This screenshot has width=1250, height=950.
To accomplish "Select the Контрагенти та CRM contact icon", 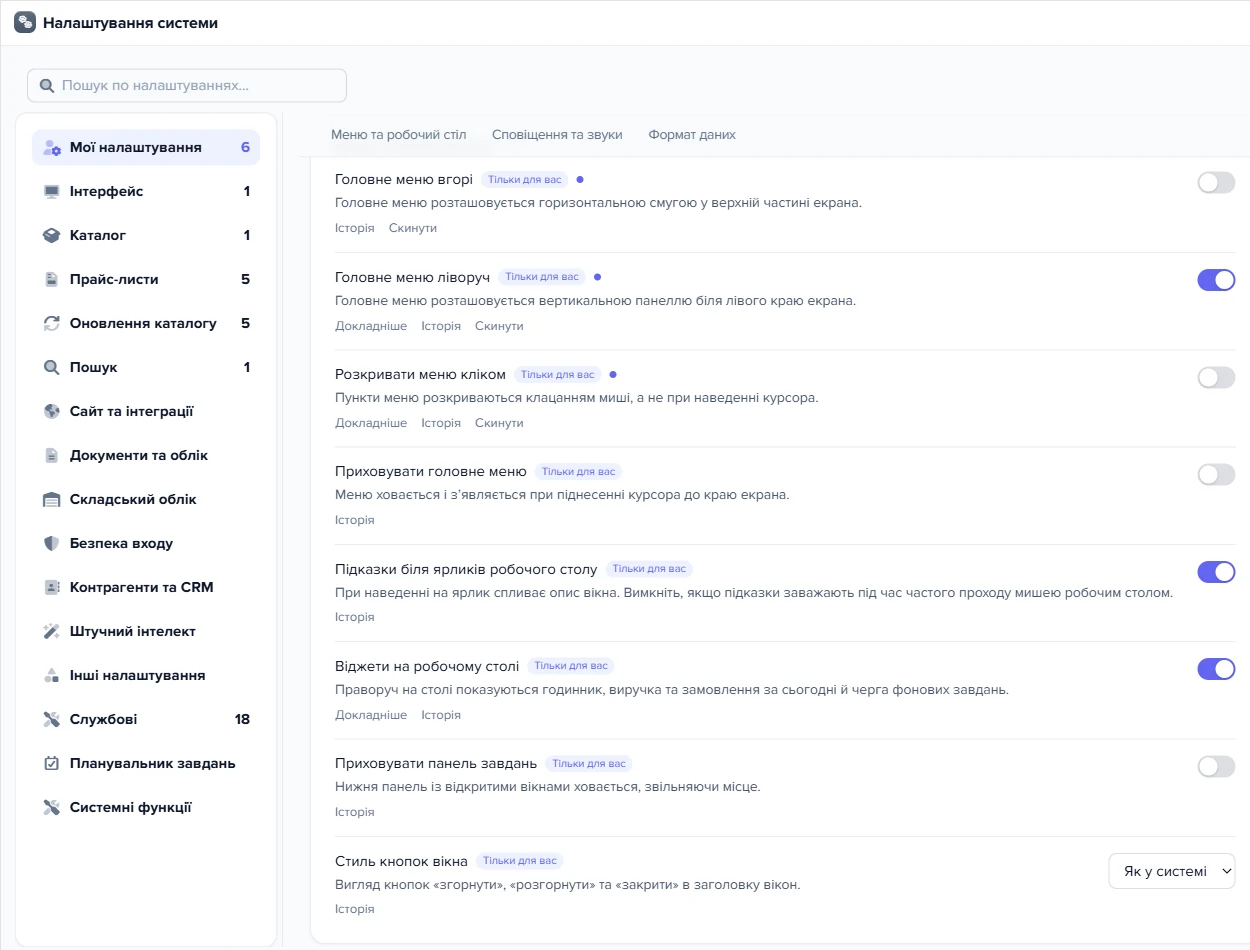I will tap(52, 588).
